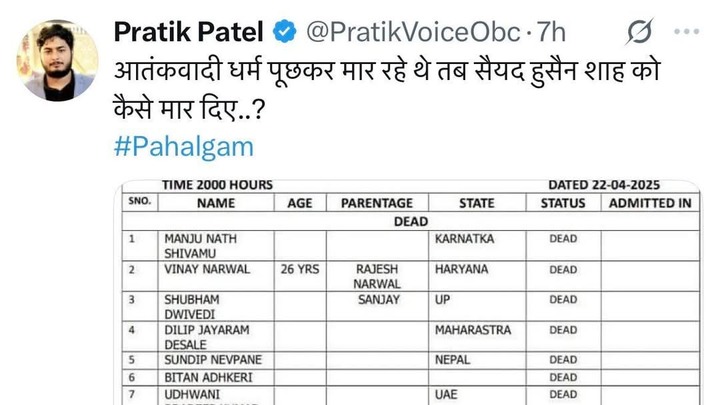The image size is (720, 405).
Task: Click the PARENTAGE column header
Action: (377, 203)
